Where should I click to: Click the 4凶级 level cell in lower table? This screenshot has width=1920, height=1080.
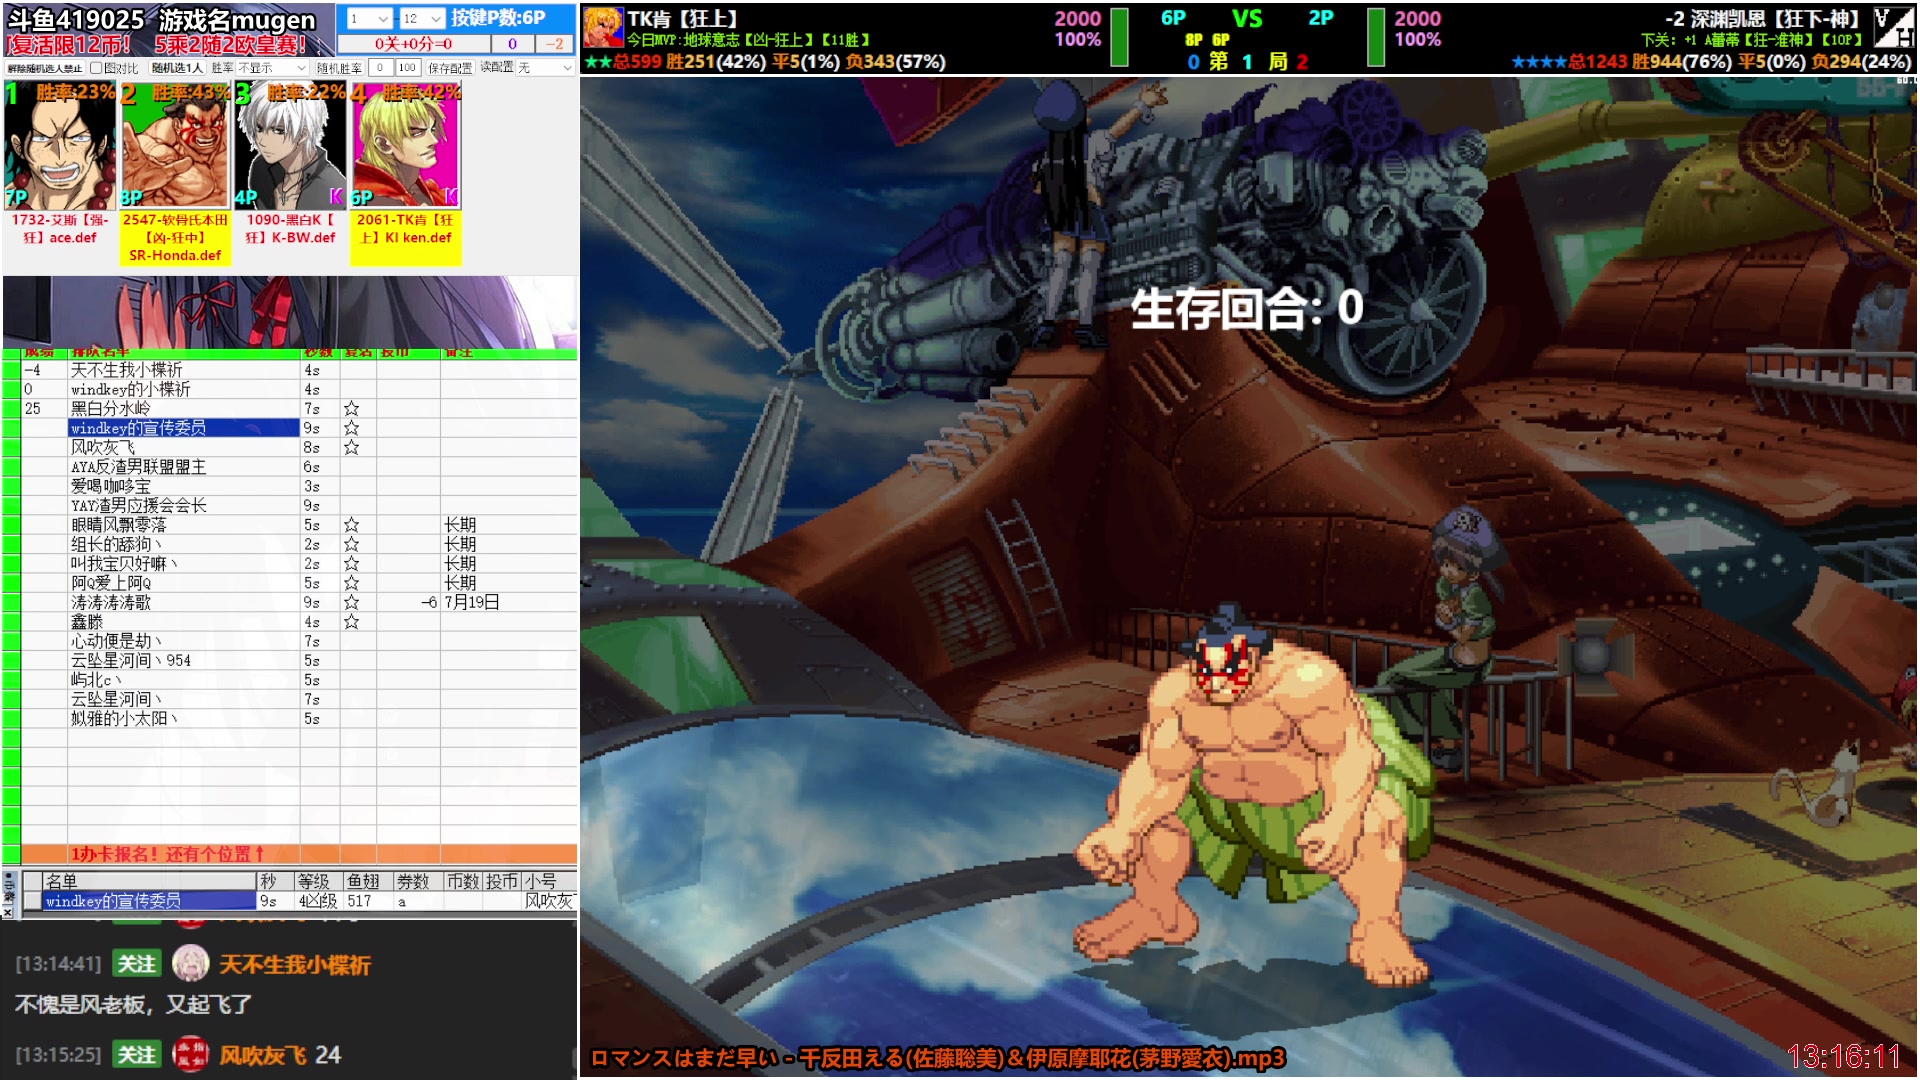(x=319, y=901)
